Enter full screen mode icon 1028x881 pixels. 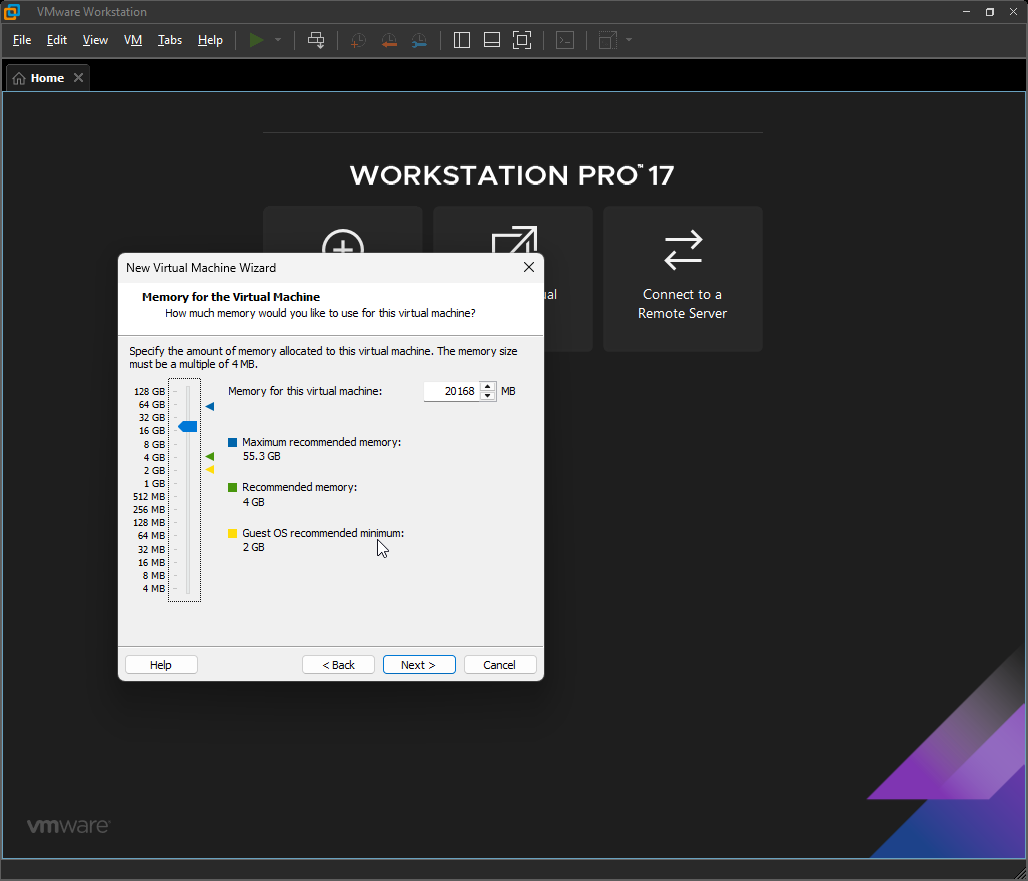tap(522, 40)
